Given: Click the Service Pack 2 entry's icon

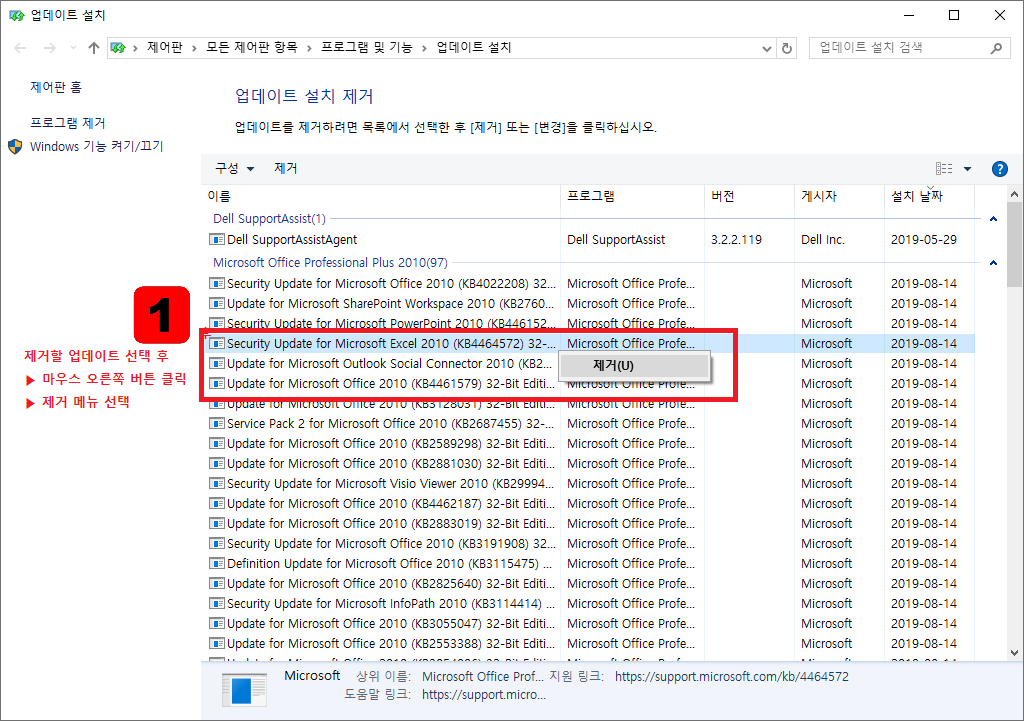Looking at the screenshot, I should point(217,423).
